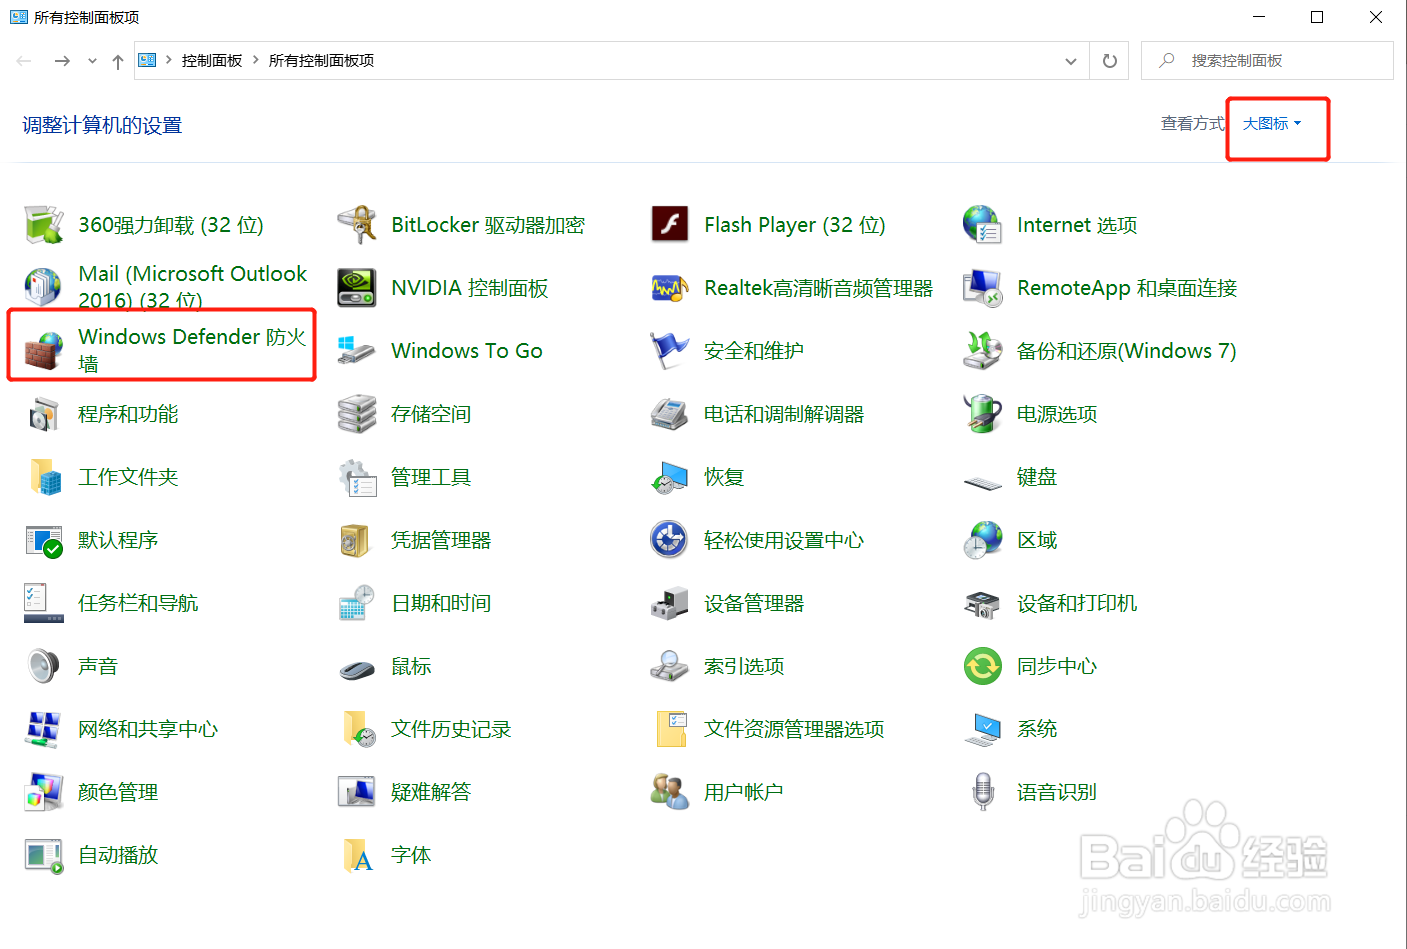Open the 索引选项 link
This screenshot has height=949, width=1407.
pyautogui.click(x=744, y=666)
